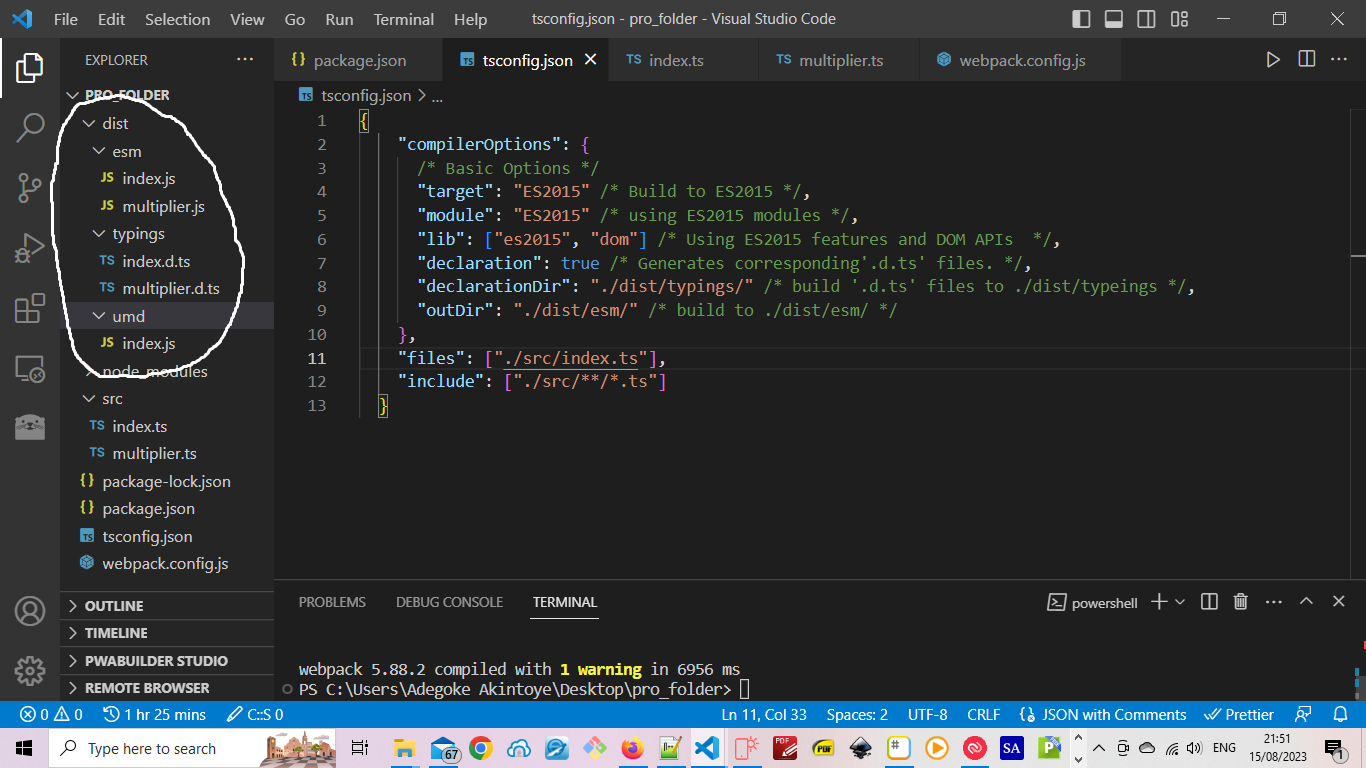Open the new terminal launch profile dropdown

coord(1180,602)
